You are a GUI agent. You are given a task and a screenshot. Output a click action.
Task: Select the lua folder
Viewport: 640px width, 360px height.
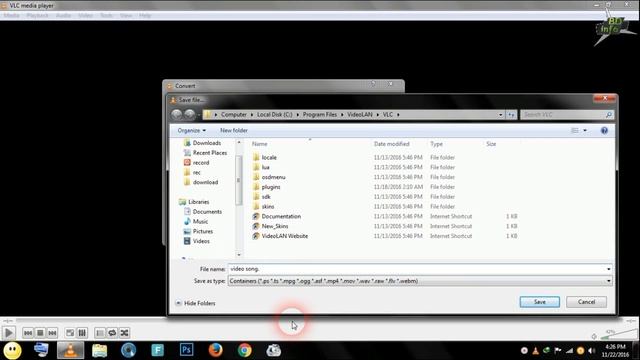tap(265, 167)
